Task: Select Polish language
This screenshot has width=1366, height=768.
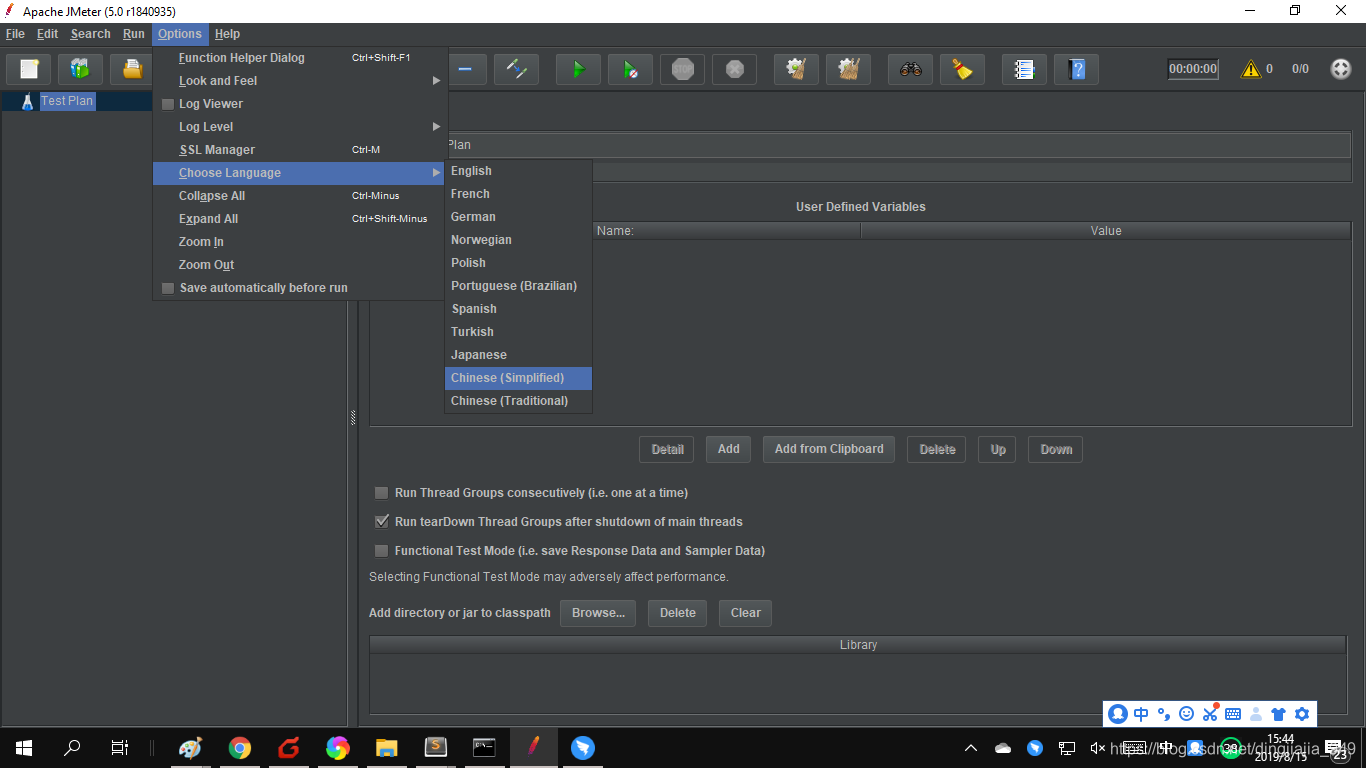Action: 518,263
